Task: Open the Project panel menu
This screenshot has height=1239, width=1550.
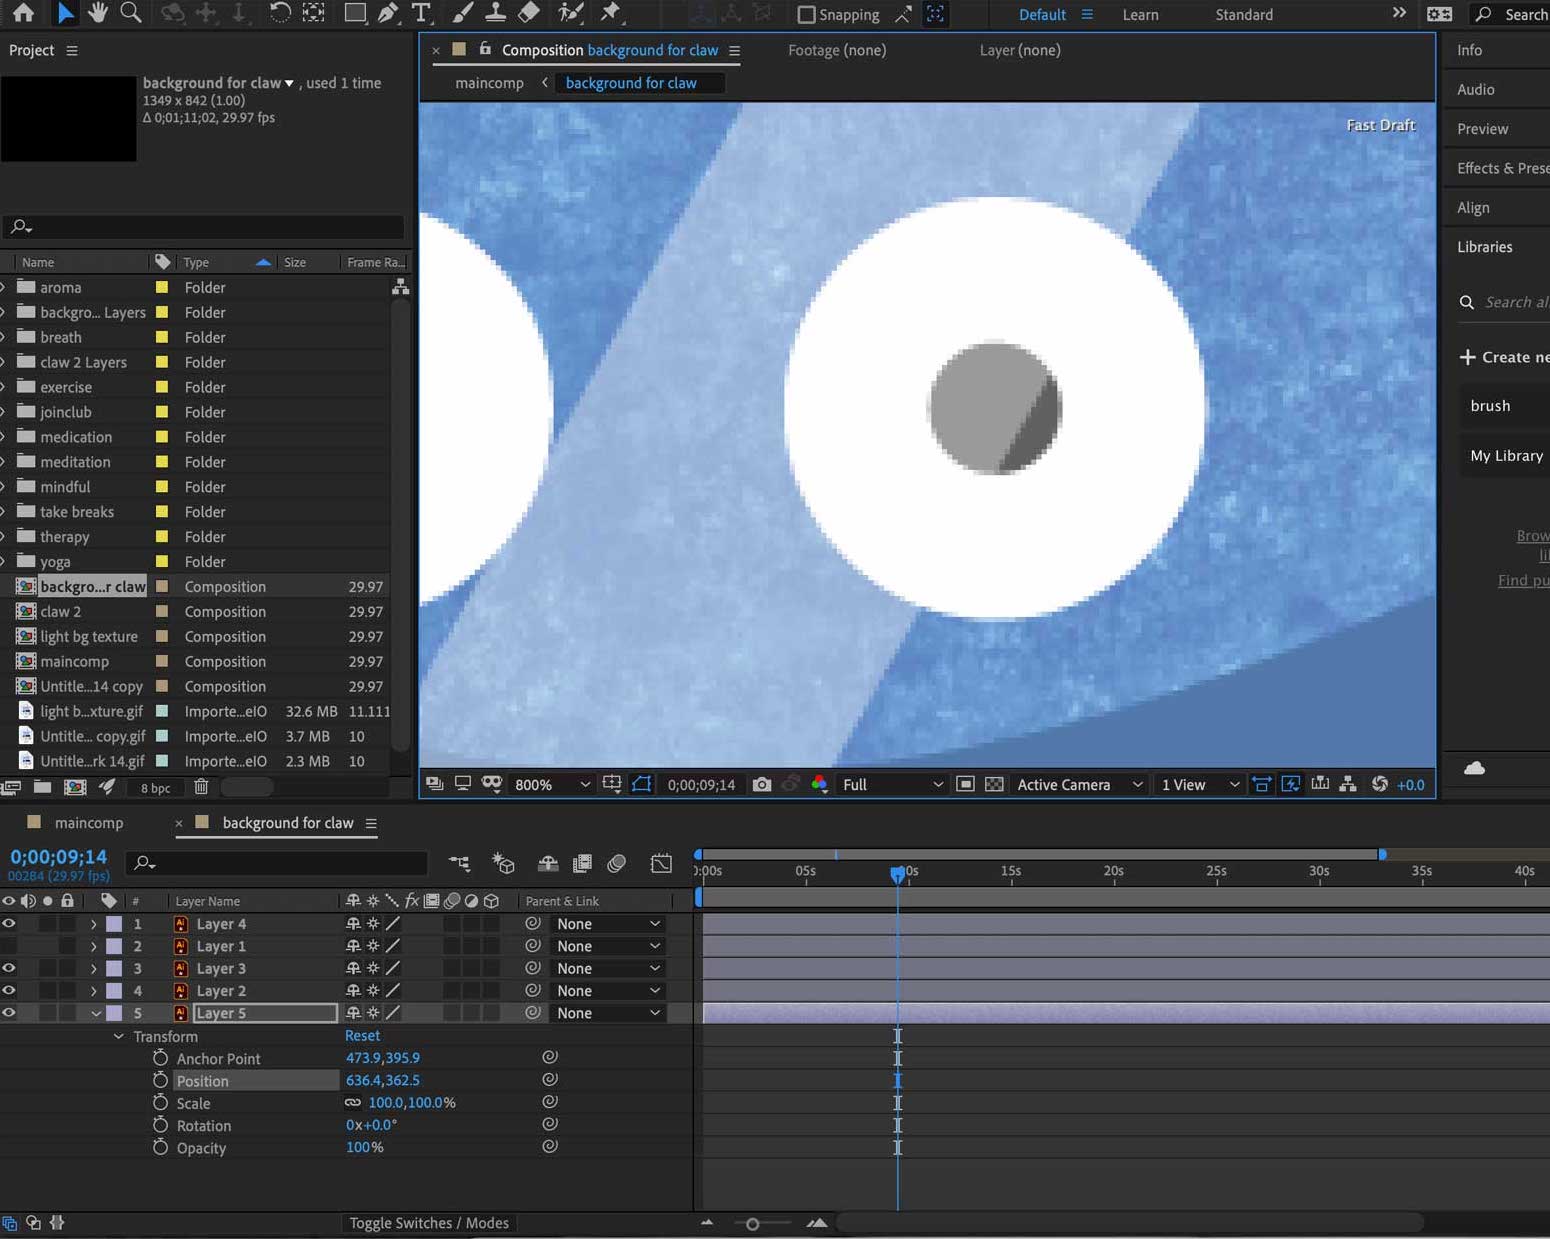Action: coord(72,50)
